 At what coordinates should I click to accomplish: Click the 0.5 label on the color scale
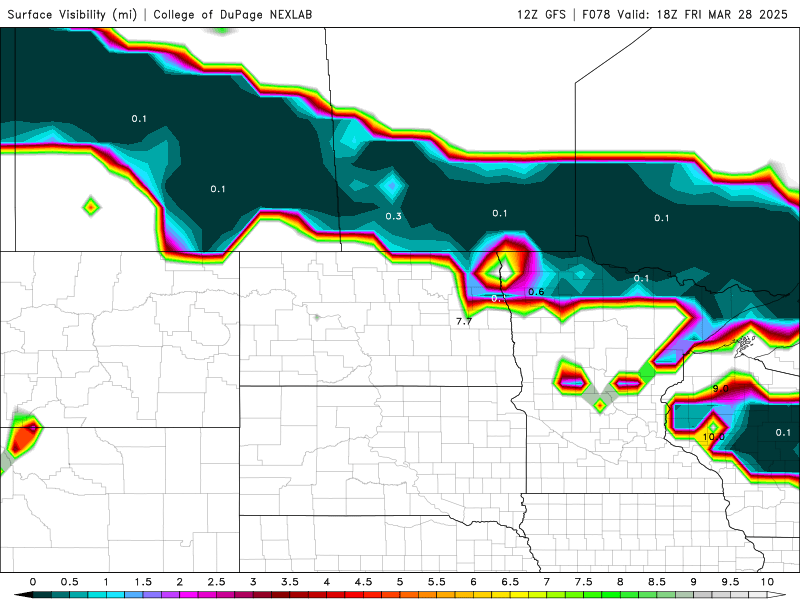pyautogui.click(x=69, y=582)
